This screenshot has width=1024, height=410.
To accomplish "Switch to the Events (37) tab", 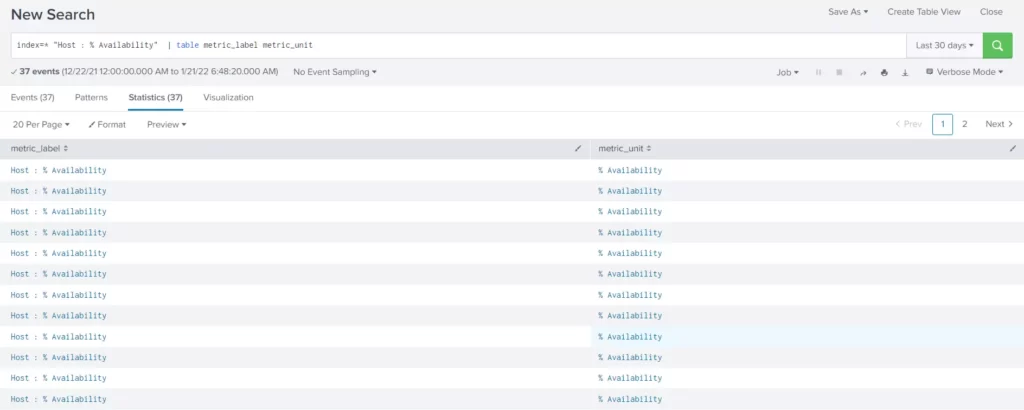I will tap(33, 97).
